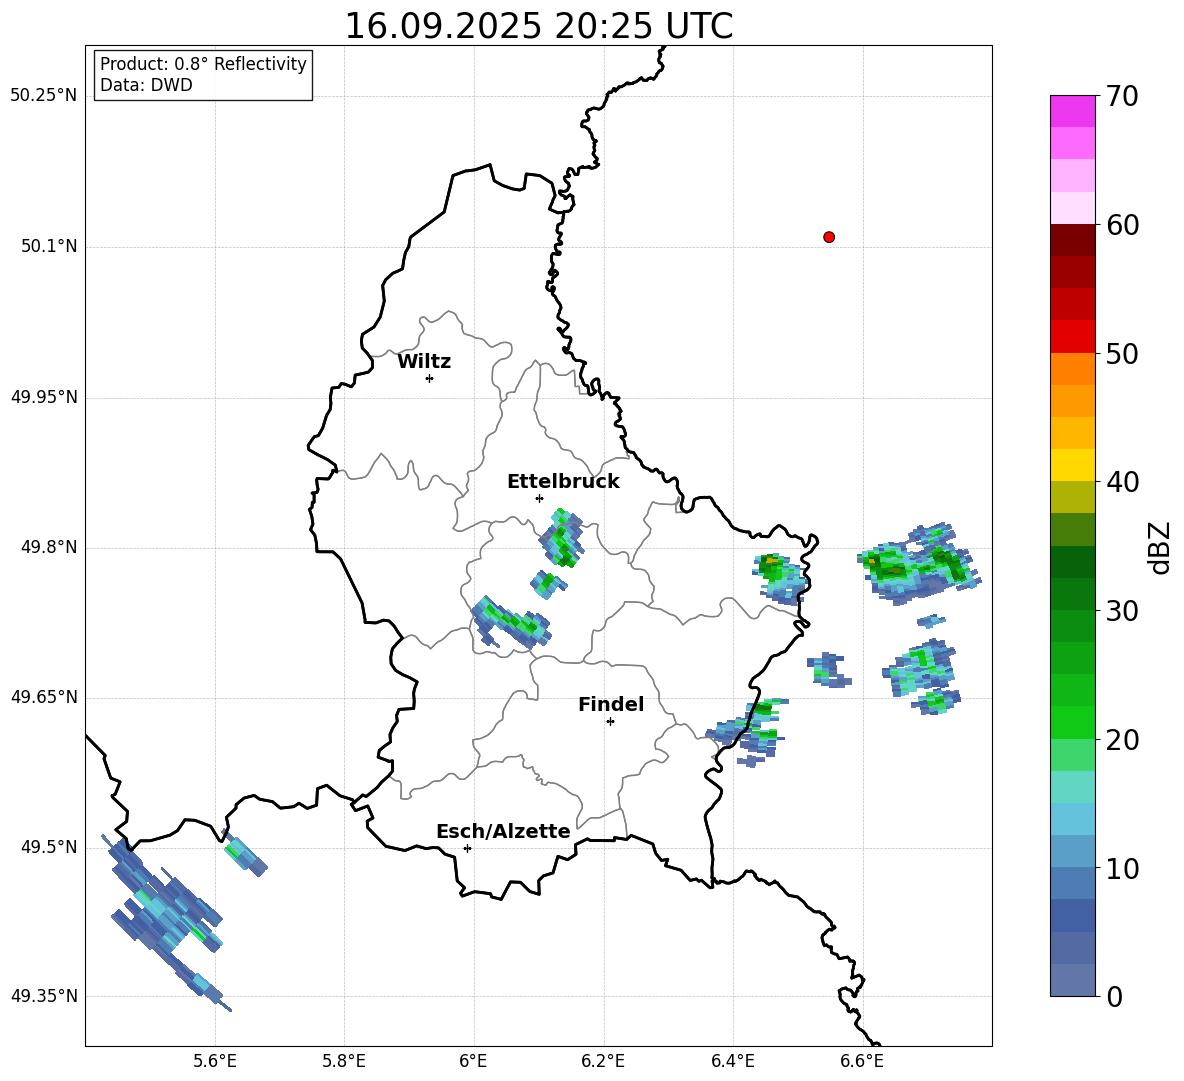Screen dimensions: 1184x1081
Task: Click the colorbar value 40
Action: tap(1122, 482)
